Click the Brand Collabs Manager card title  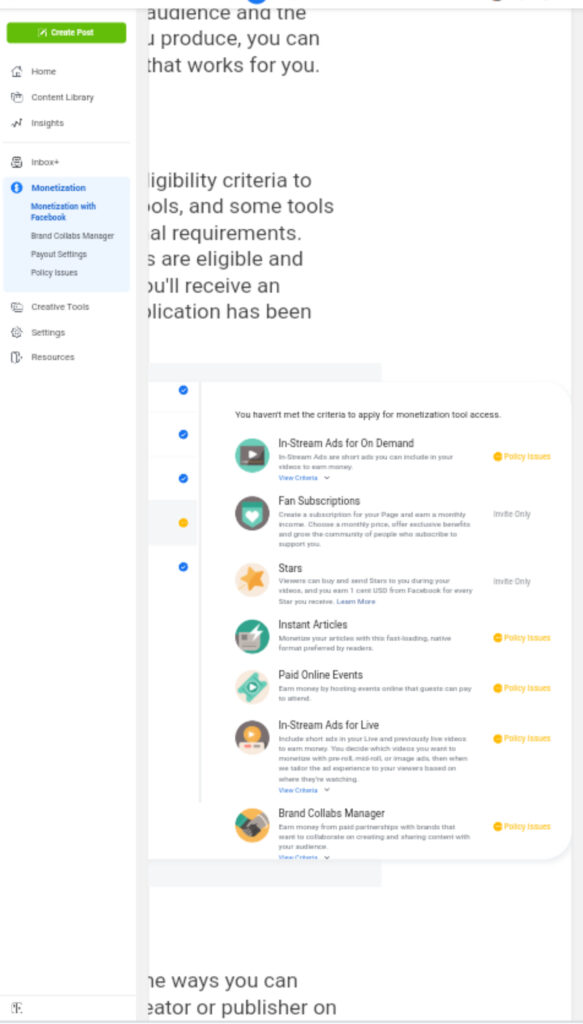click(332, 813)
